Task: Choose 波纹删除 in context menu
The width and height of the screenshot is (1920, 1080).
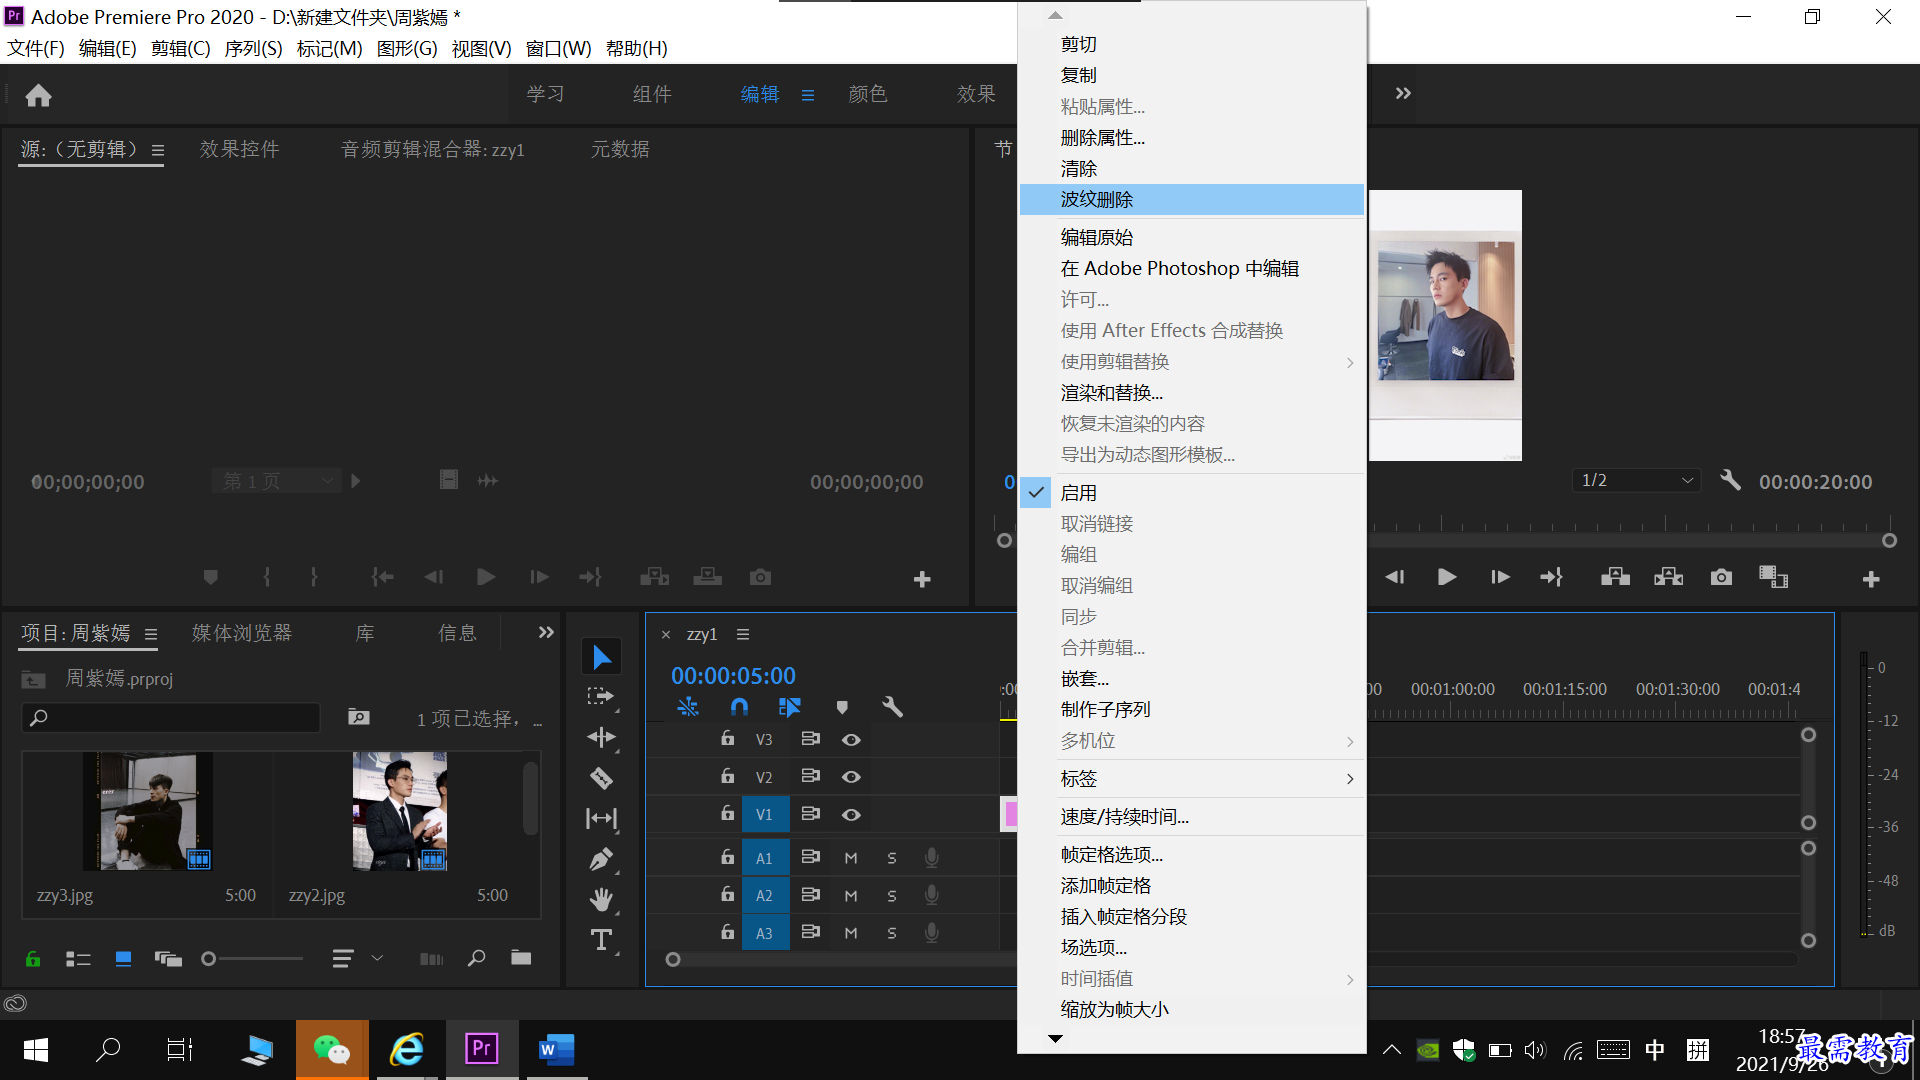Action: point(1192,199)
